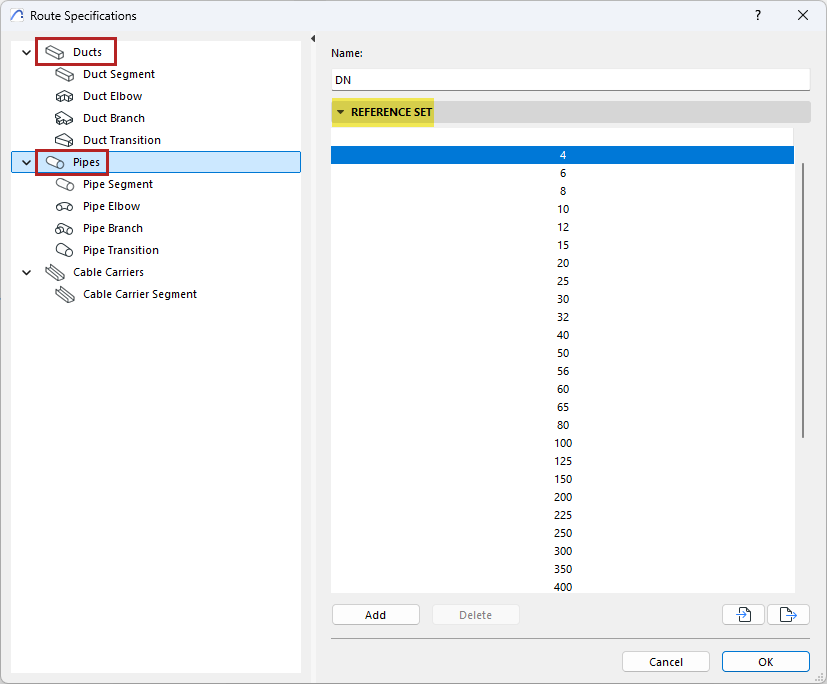
Task: Collapse the REFERENCE SET panel
Action: pyautogui.click(x=340, y=112)
